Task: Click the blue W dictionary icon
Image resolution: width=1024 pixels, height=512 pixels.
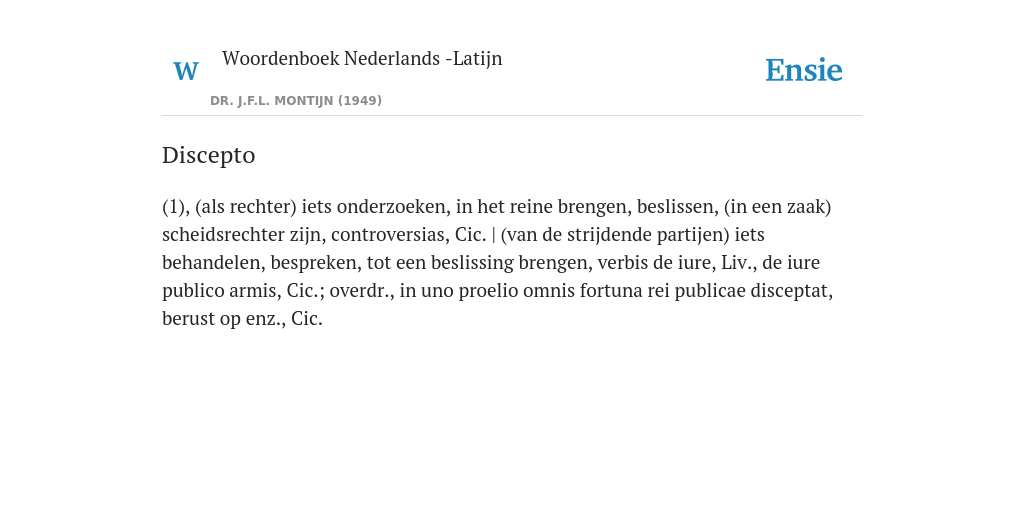Action: 186,71
